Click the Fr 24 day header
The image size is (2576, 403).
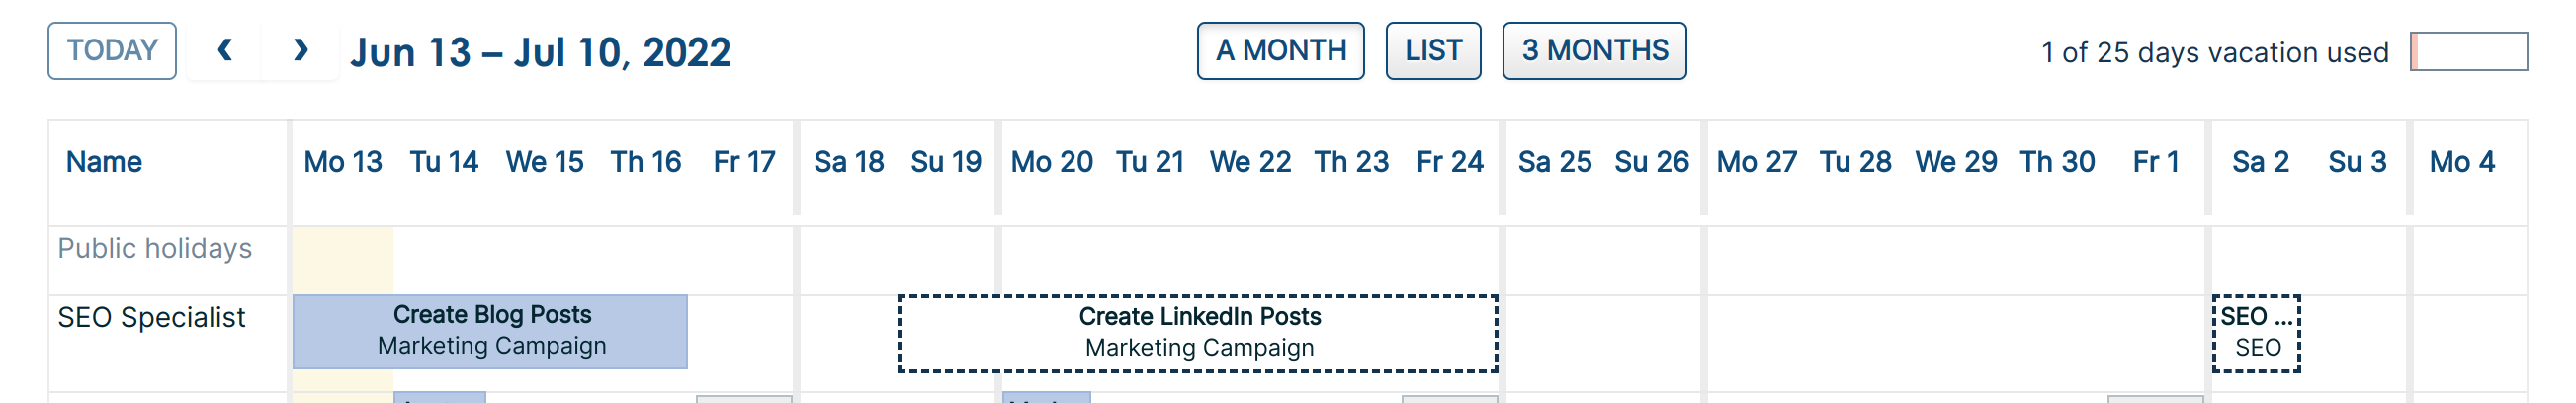[x=1450, y=162]
